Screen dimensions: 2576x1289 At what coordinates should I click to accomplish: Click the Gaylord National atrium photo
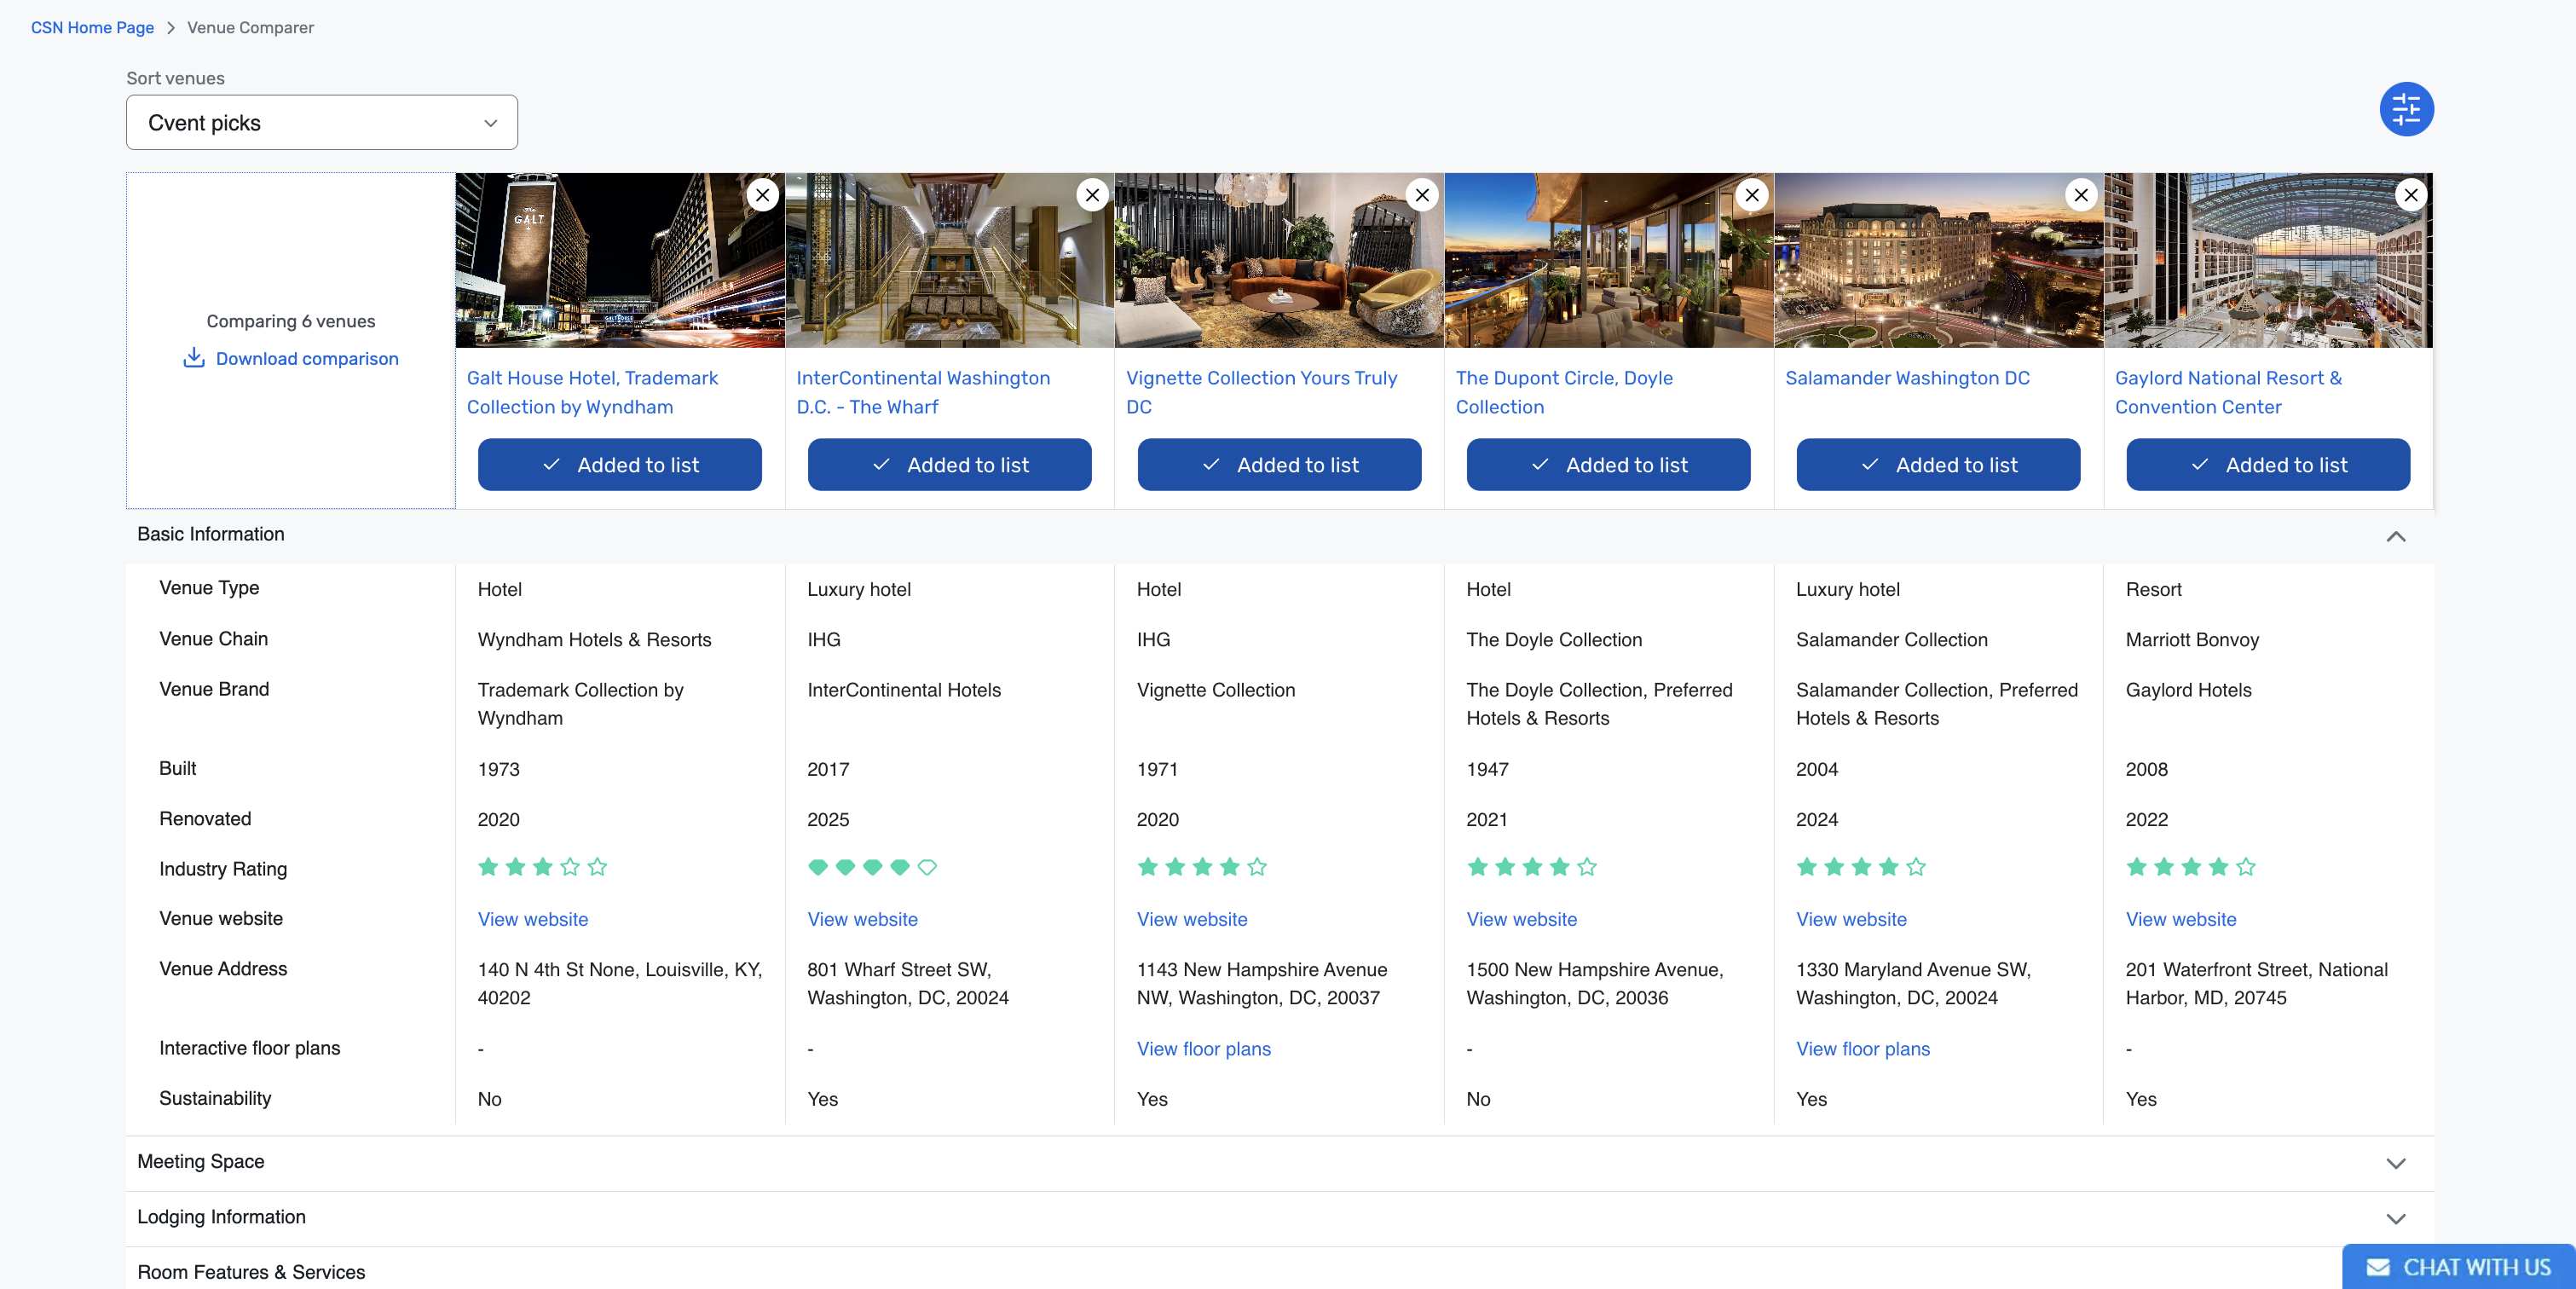[2268, 260]
